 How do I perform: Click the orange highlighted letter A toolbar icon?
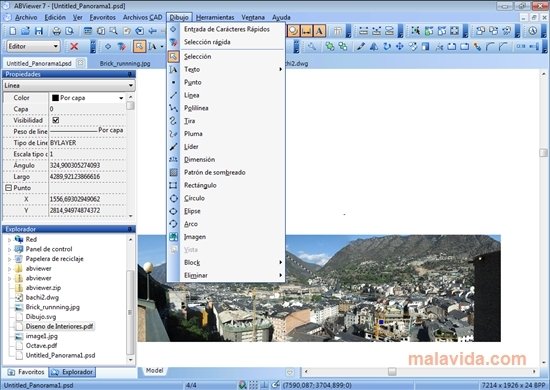coord(319,31)
